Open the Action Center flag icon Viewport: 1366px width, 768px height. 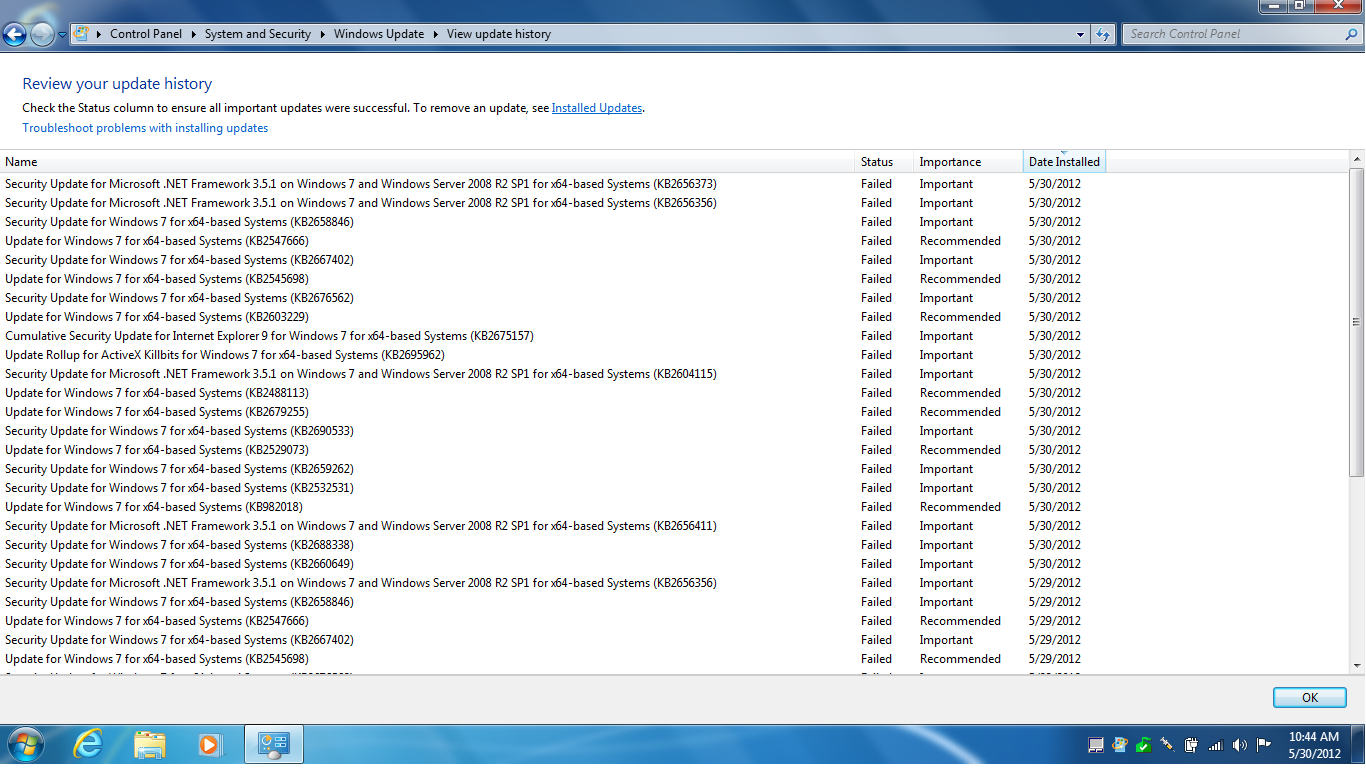[1263, 745]
